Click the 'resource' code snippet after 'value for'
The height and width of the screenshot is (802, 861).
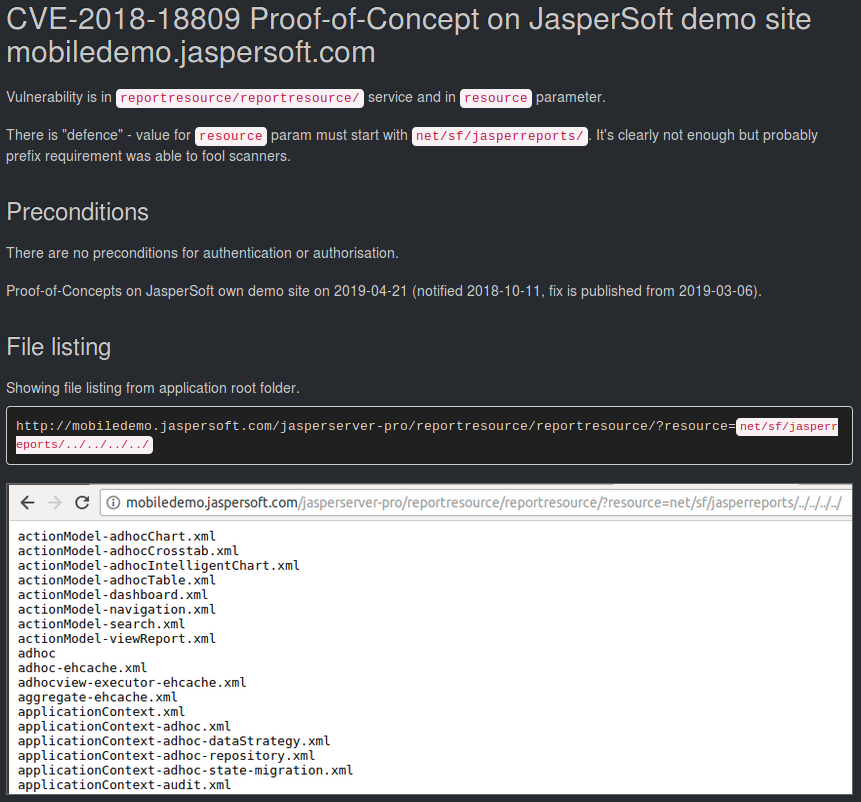231,136
